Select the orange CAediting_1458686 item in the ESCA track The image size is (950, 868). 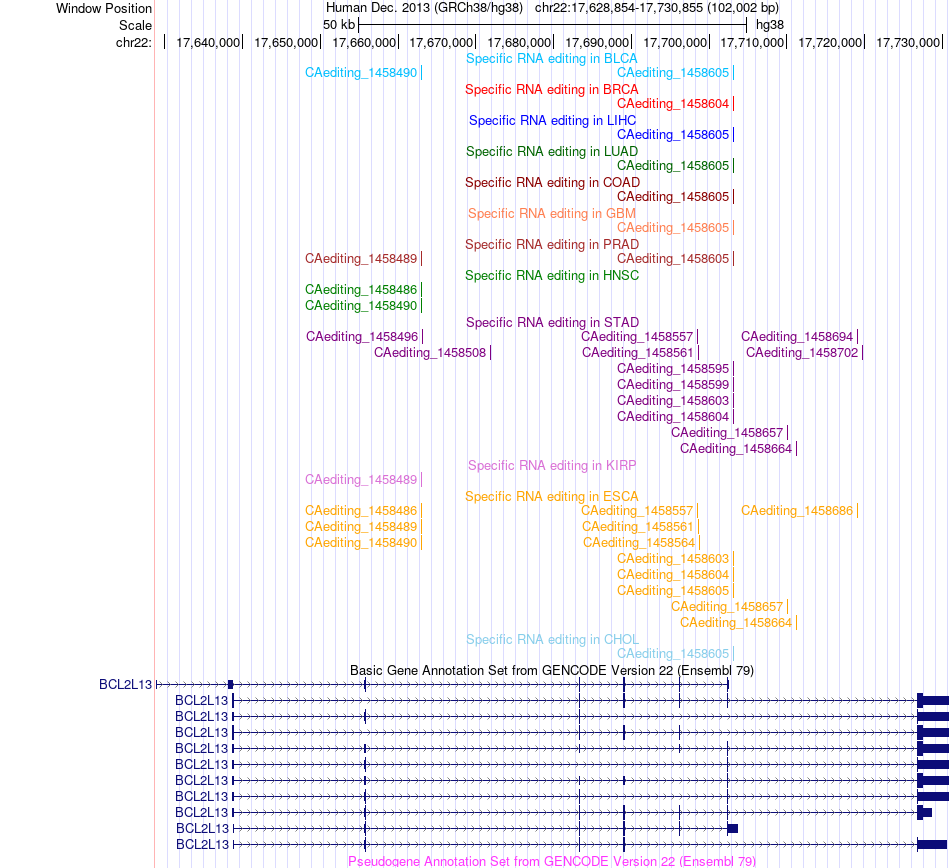click(x=797, y=511)
